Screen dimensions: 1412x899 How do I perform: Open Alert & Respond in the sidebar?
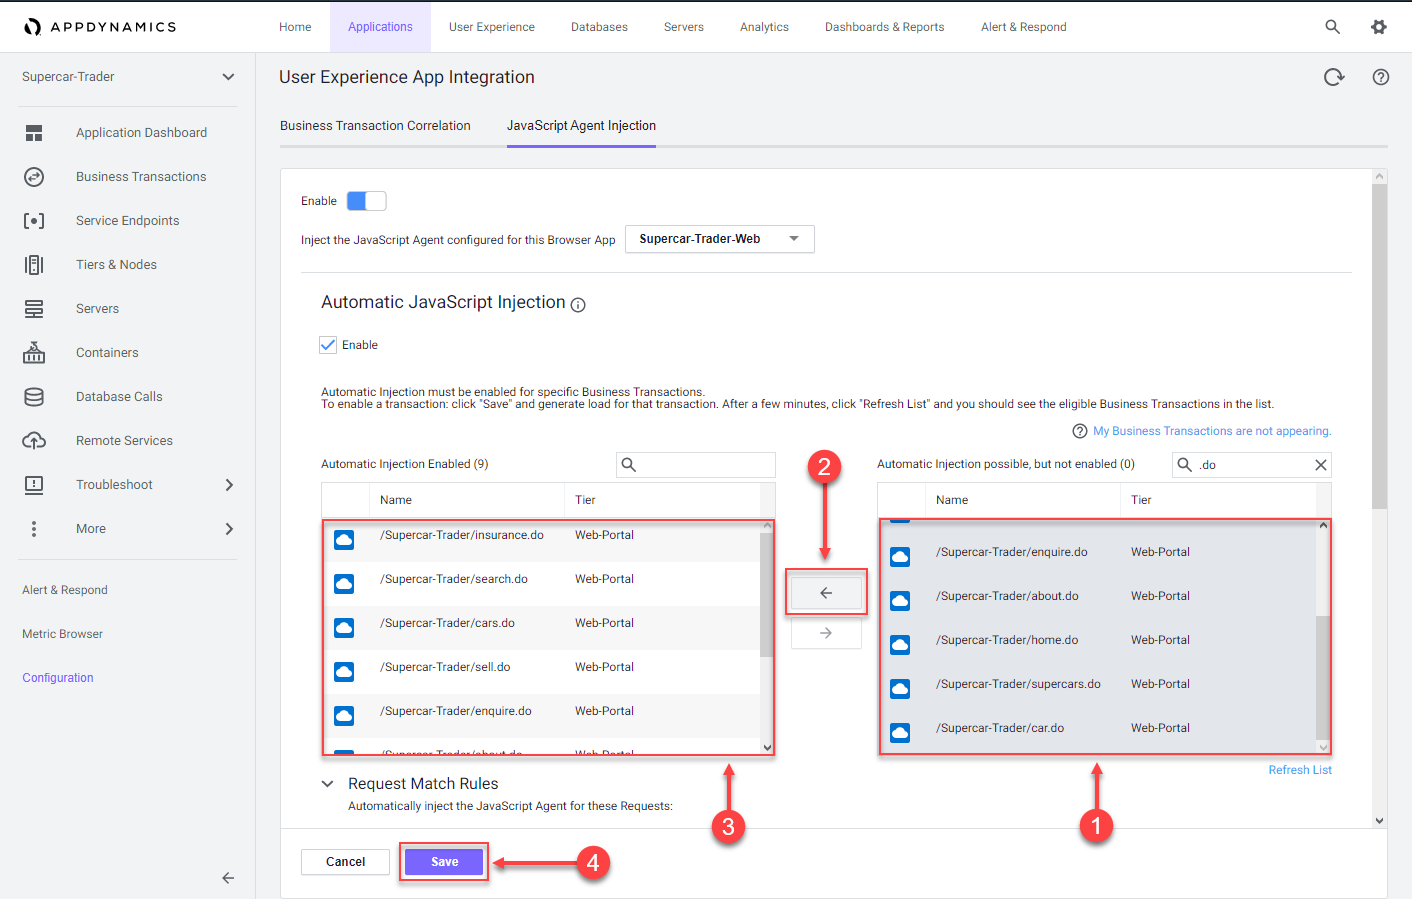click(x=65, y=590)
